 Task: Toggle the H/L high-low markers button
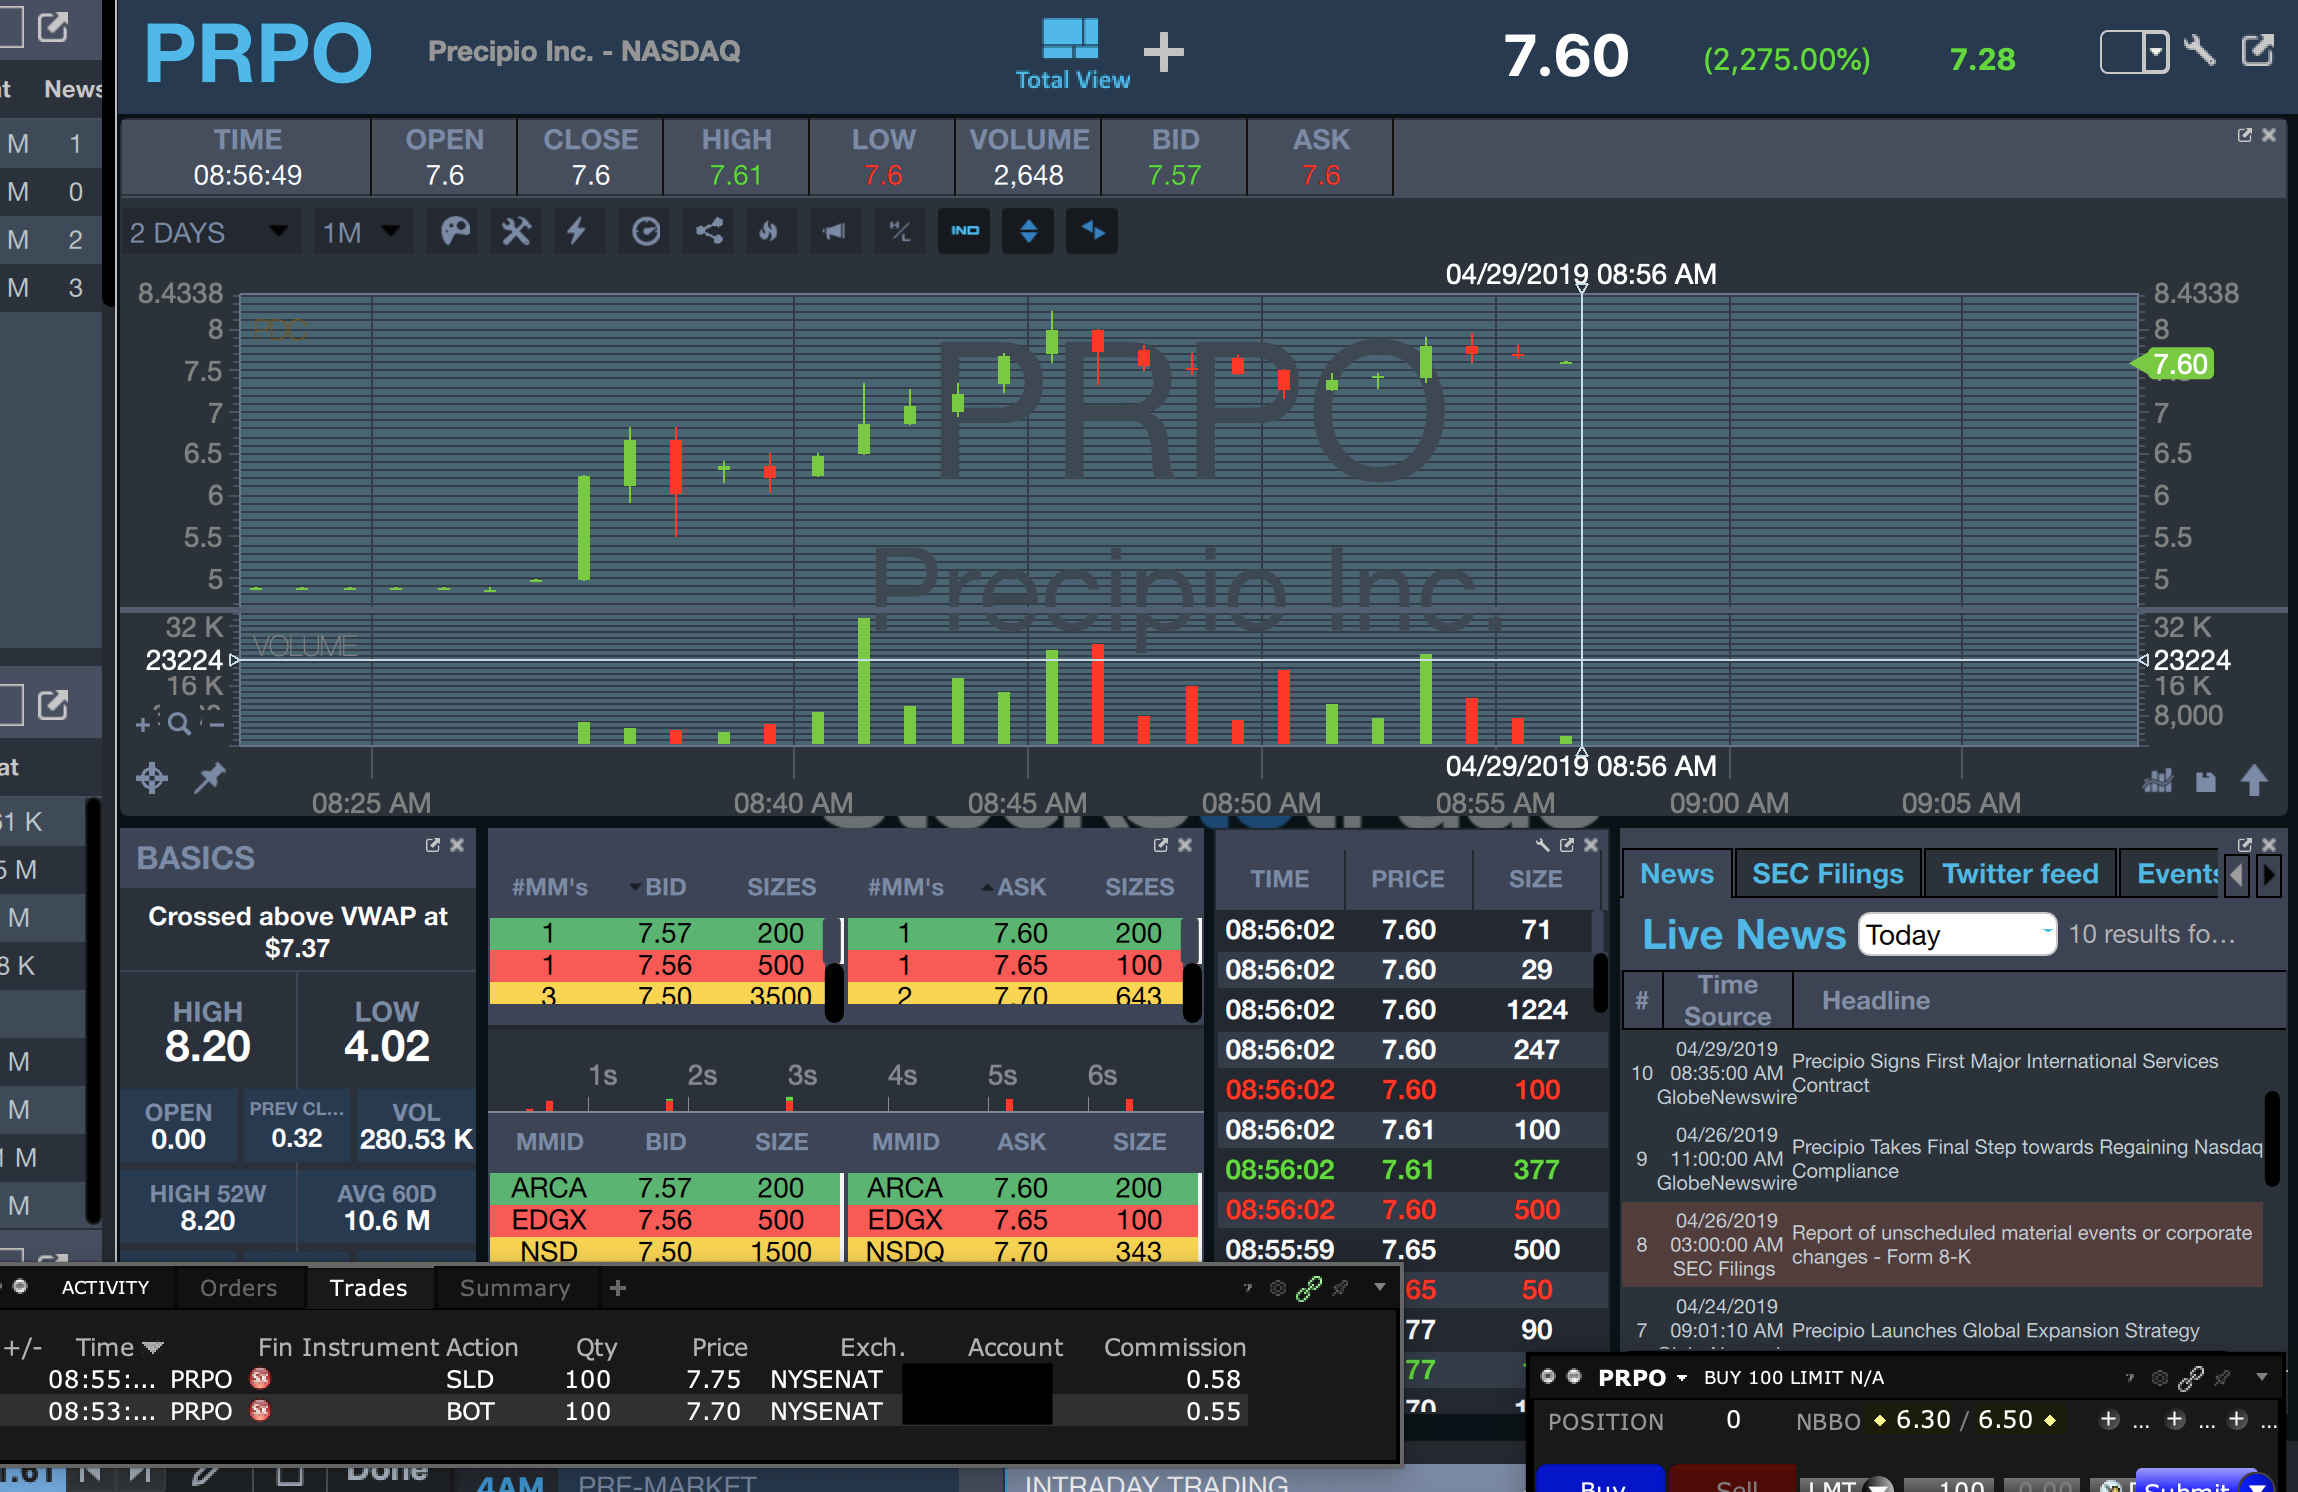[899, 232]
